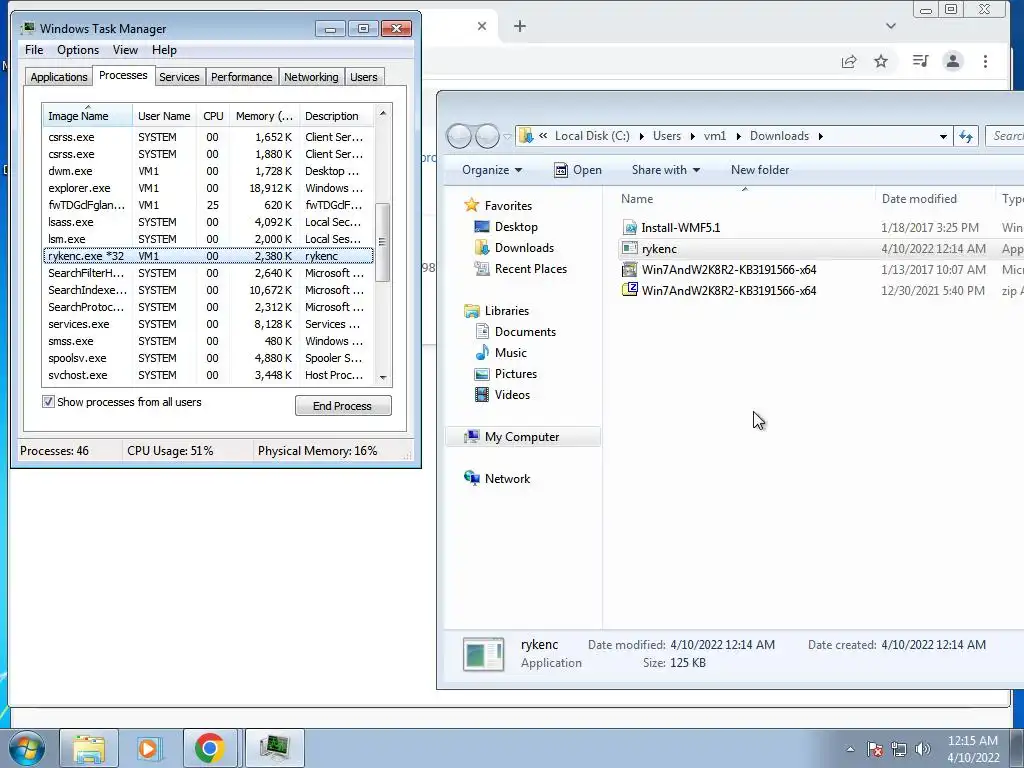Click the Action Center flag tray icon
This screenshot has height=768, width=1024.
(874, 748)
